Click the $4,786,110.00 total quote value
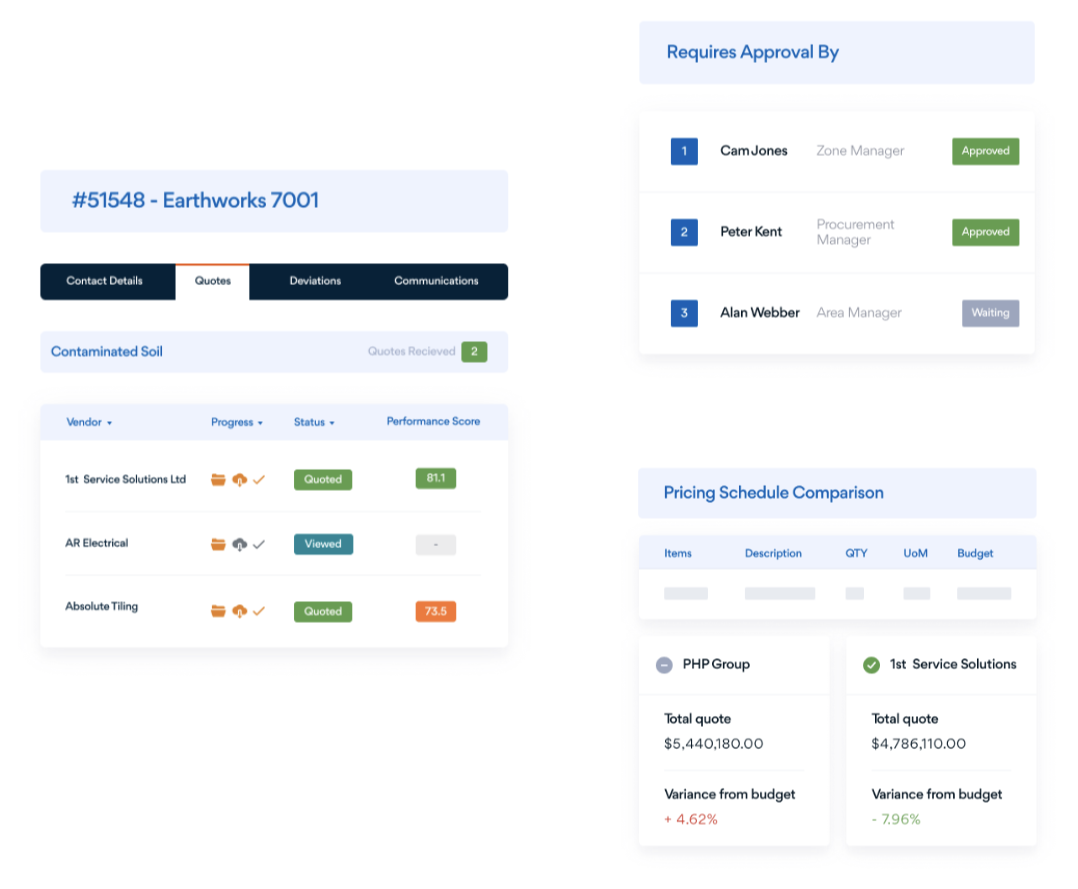The height and width of the screenshot is (889, 1078). coord(918,744)
